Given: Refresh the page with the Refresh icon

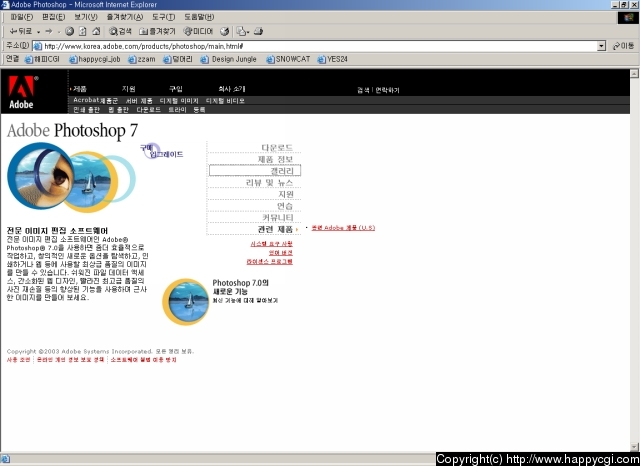Looking at the screenshot, I should 83,31.
